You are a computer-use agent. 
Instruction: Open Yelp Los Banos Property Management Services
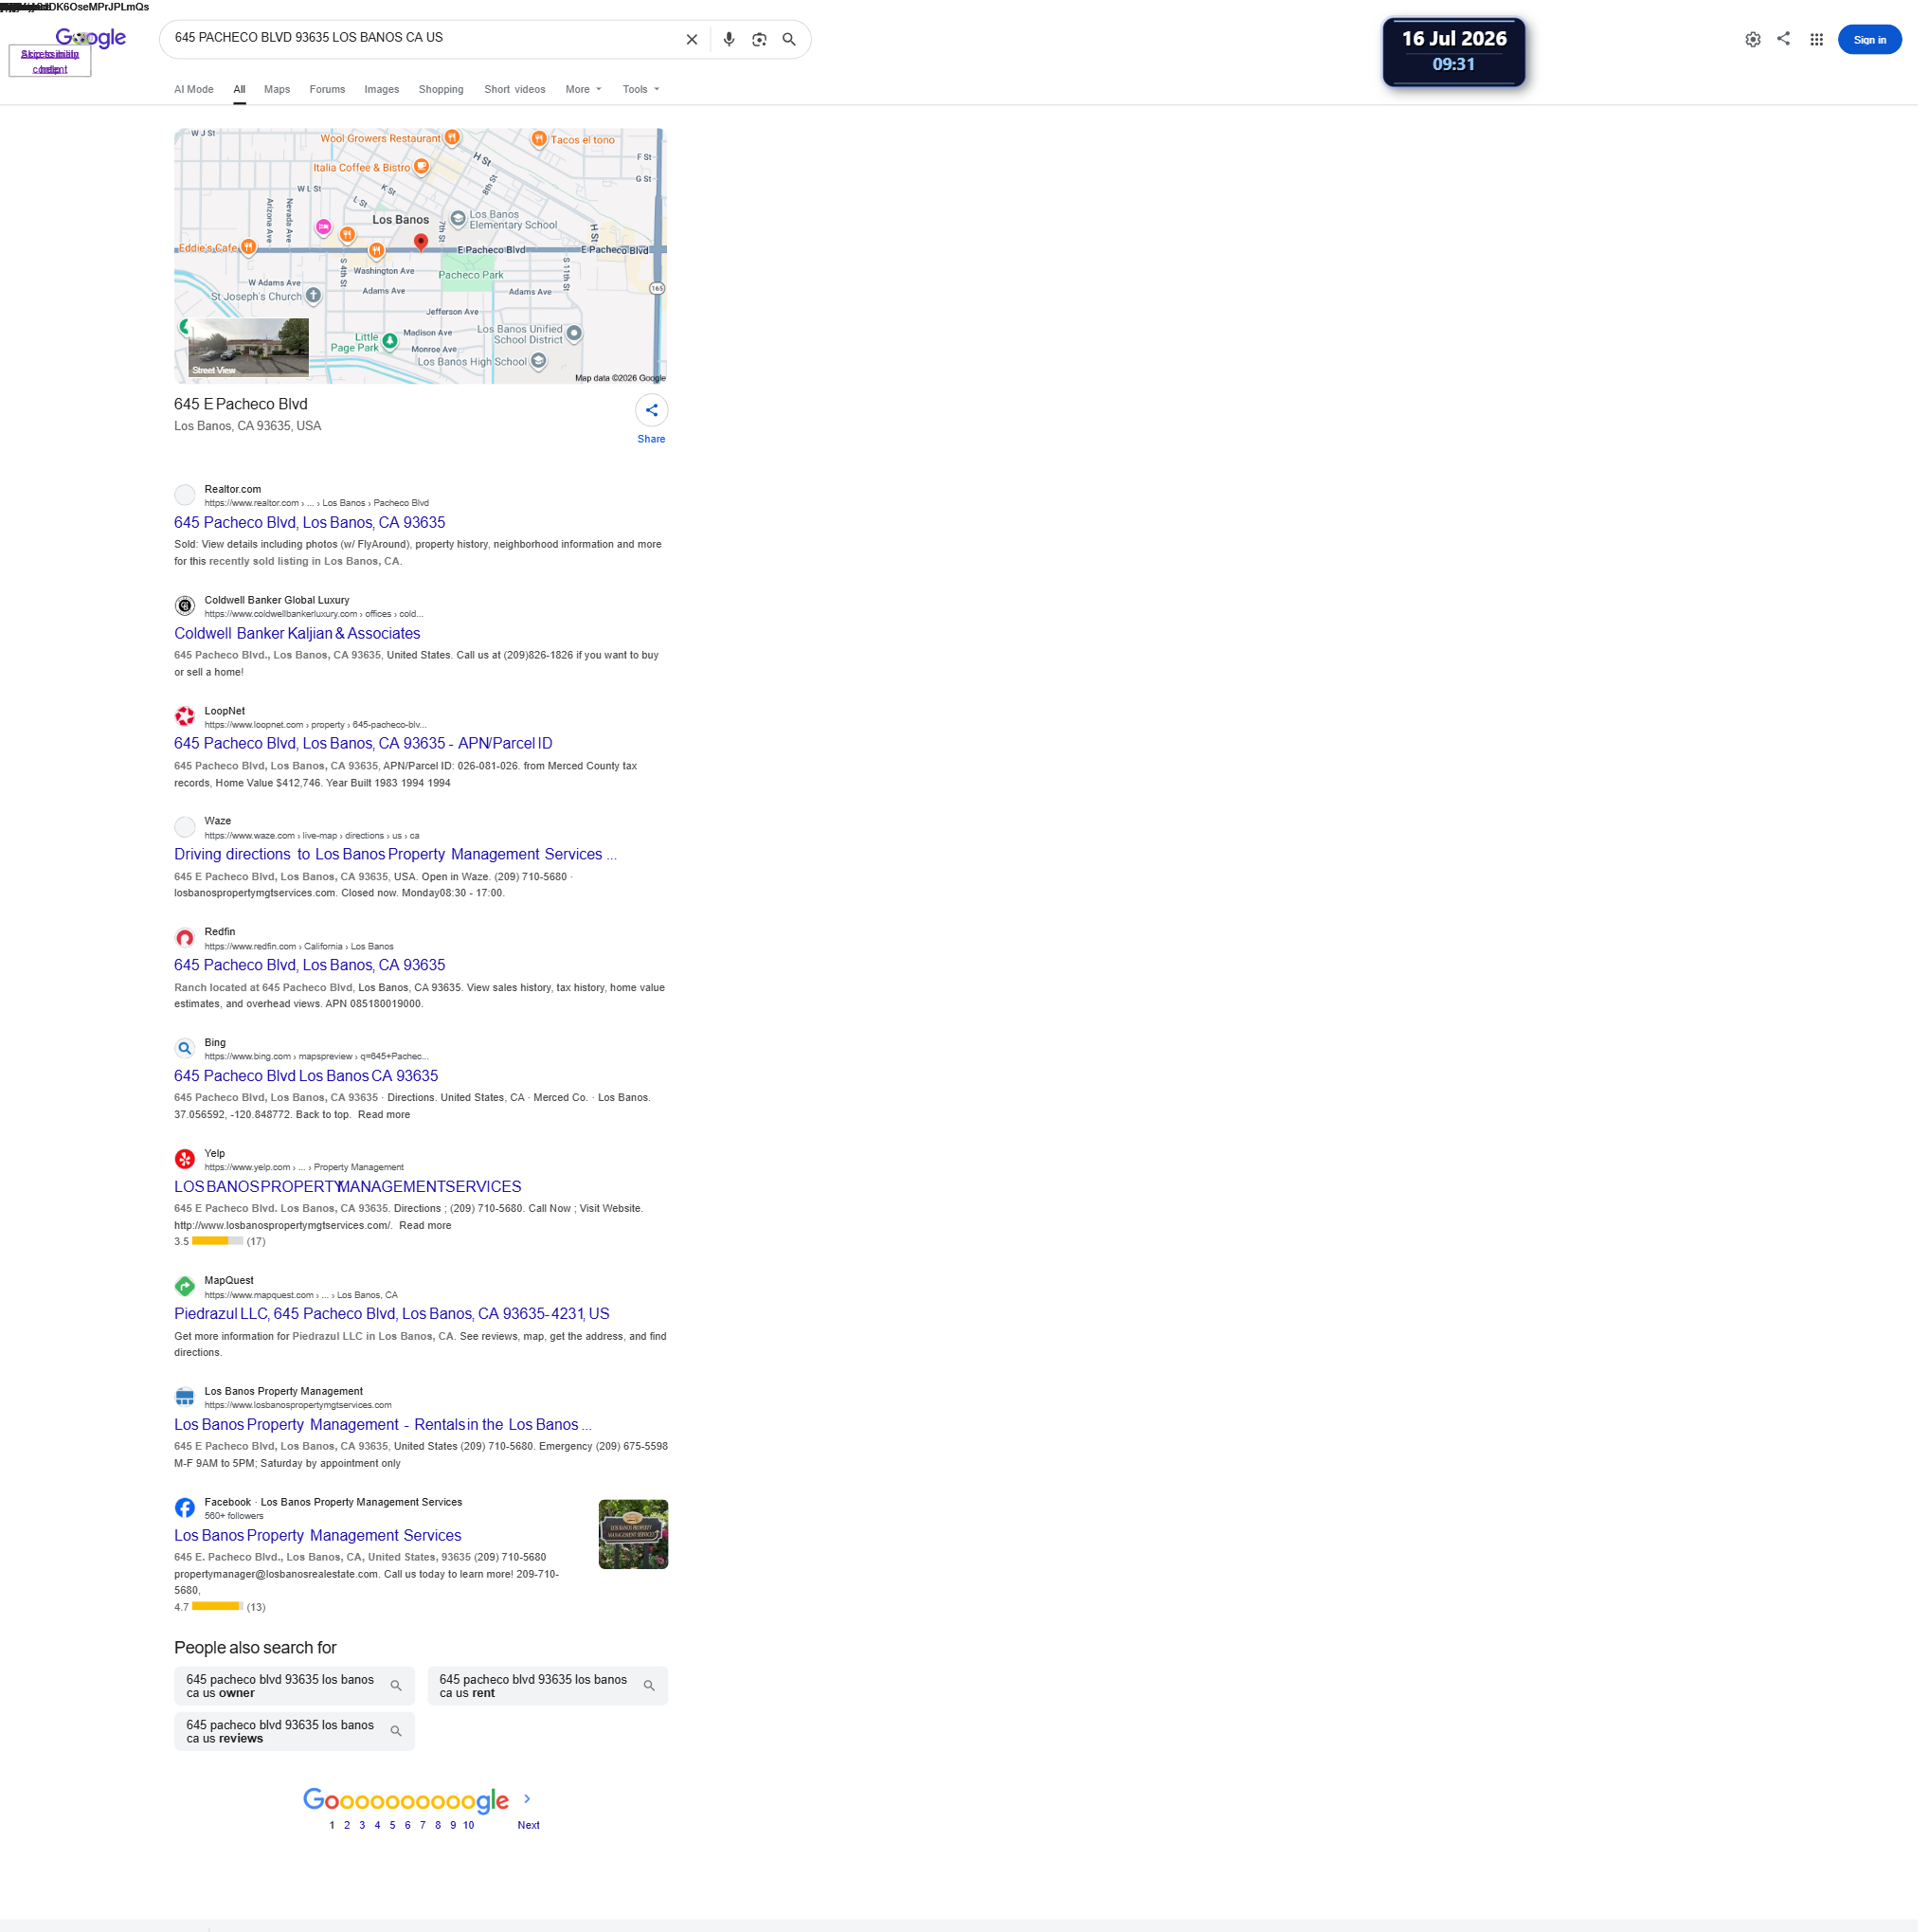(350, 1193)
